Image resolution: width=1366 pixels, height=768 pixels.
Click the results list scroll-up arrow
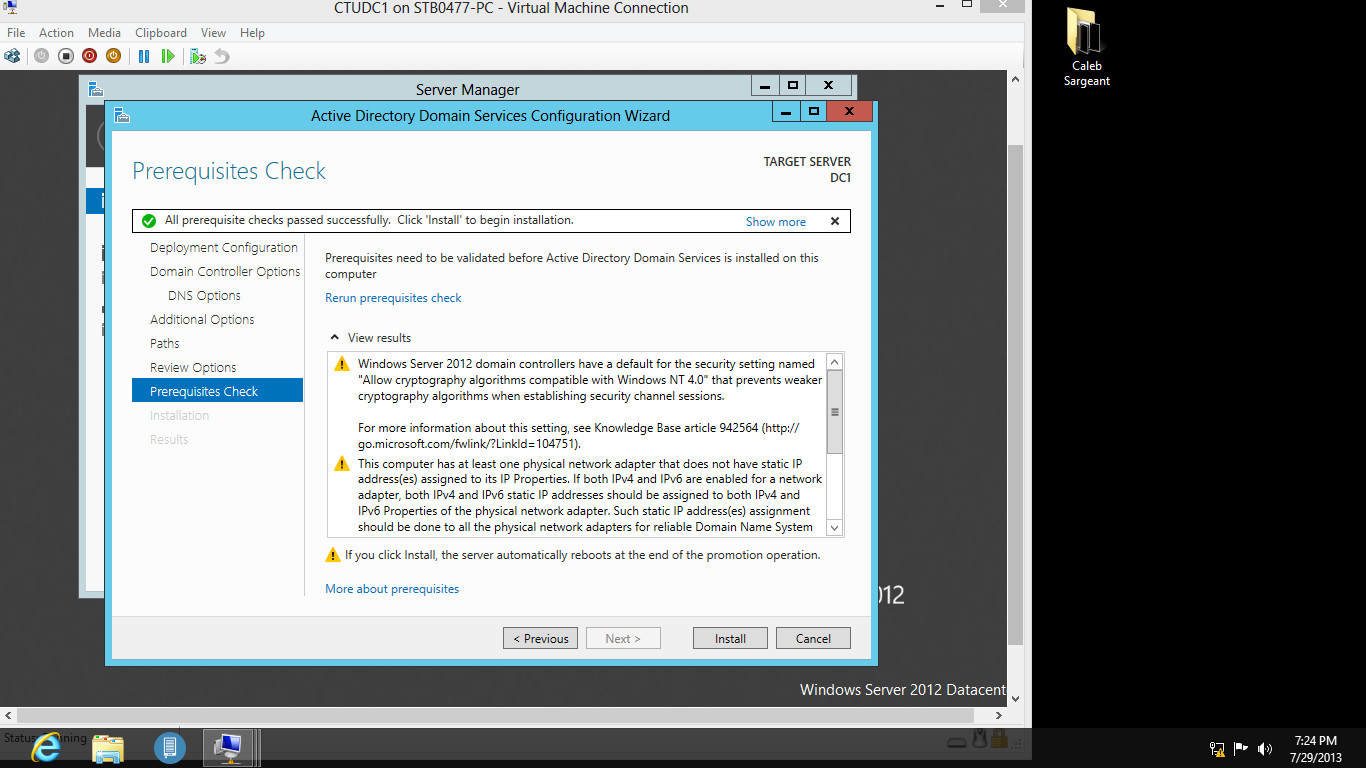pyautogui.click(x=835, y=361)
